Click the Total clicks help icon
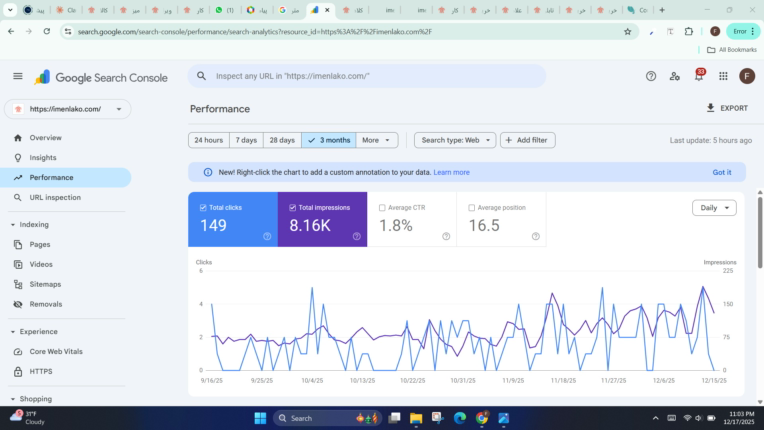Image resolution: width=764 pixels, height=430 pixels. point(267,236)
